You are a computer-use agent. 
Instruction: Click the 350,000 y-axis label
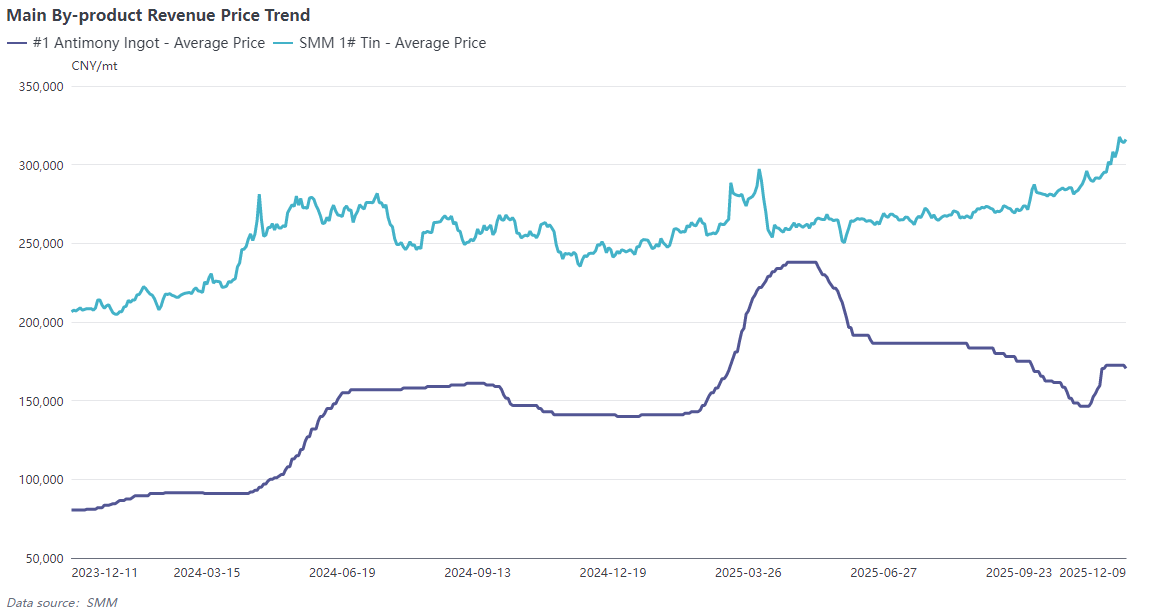(x=42, y=86)
